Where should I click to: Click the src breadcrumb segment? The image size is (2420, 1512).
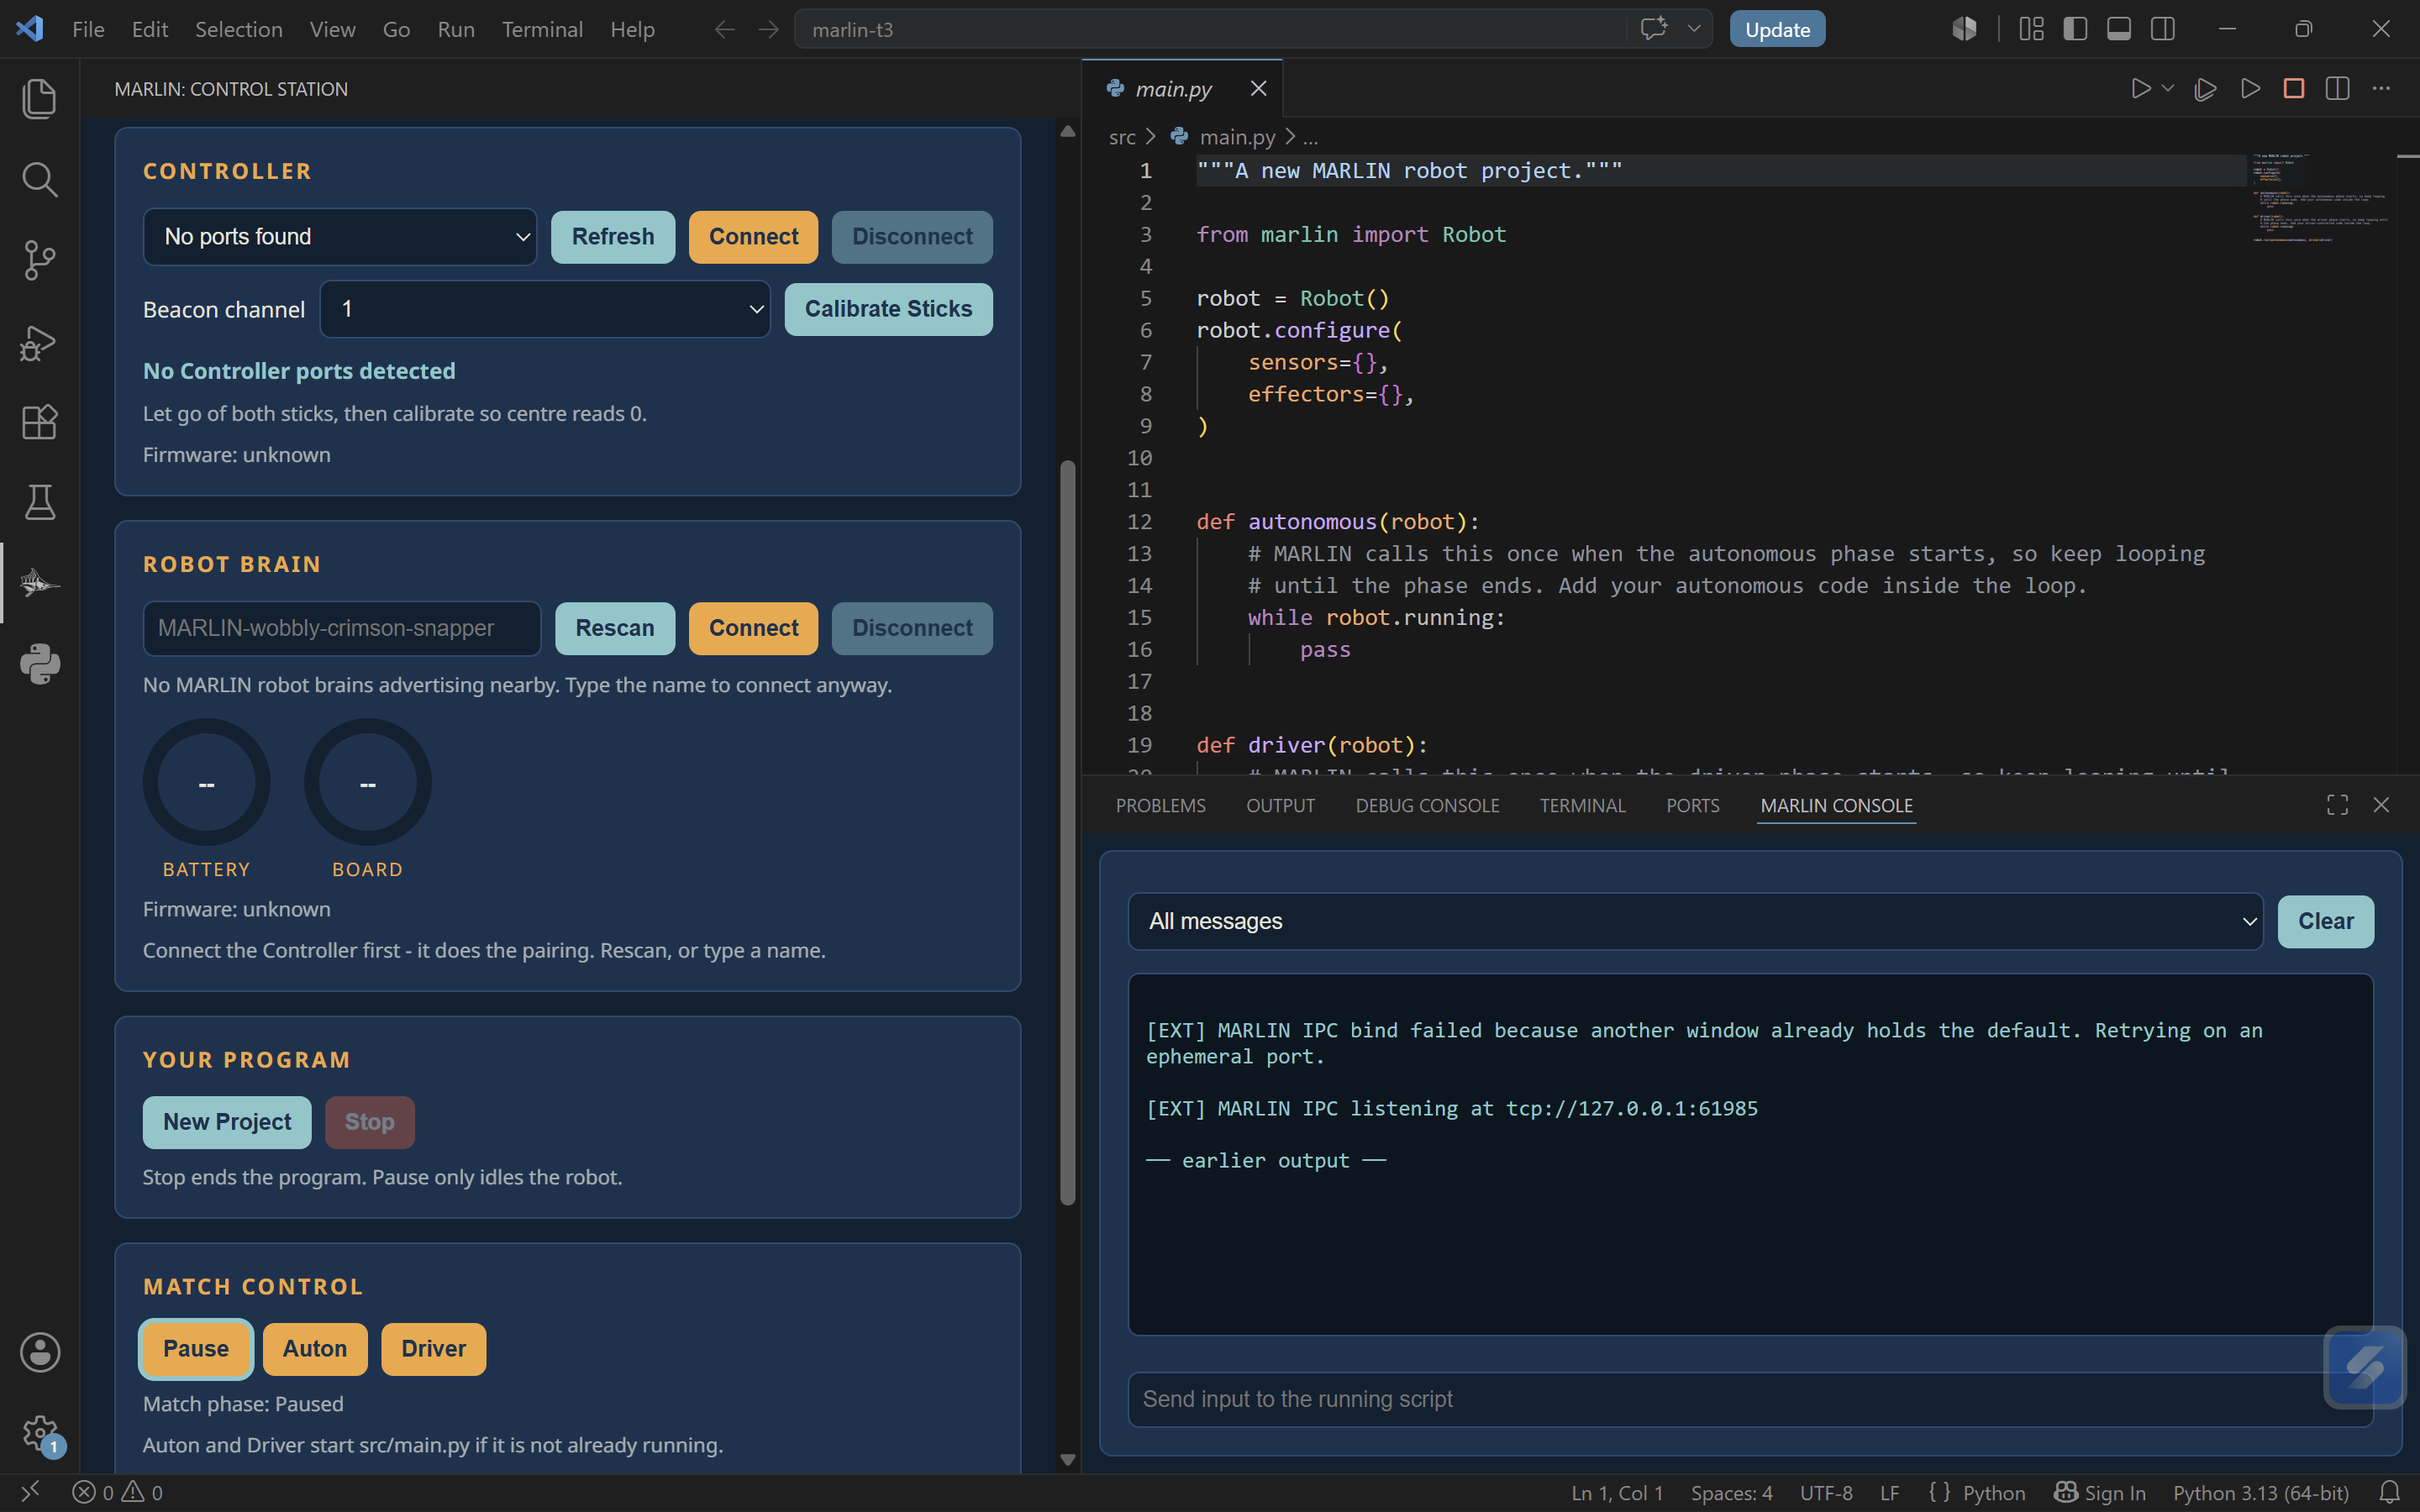click(x=1122, y=137)
